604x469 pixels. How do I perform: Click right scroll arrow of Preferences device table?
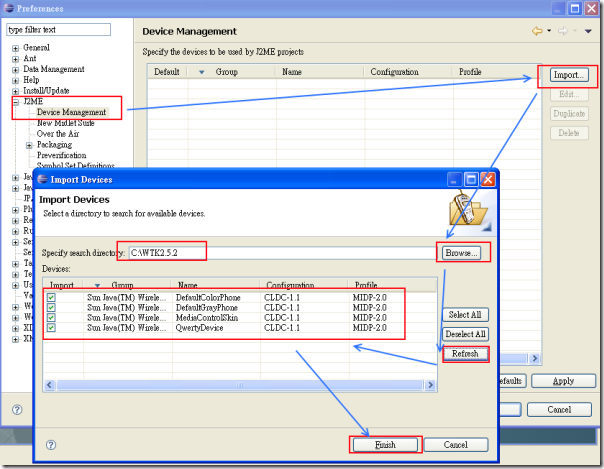(534, 358)
